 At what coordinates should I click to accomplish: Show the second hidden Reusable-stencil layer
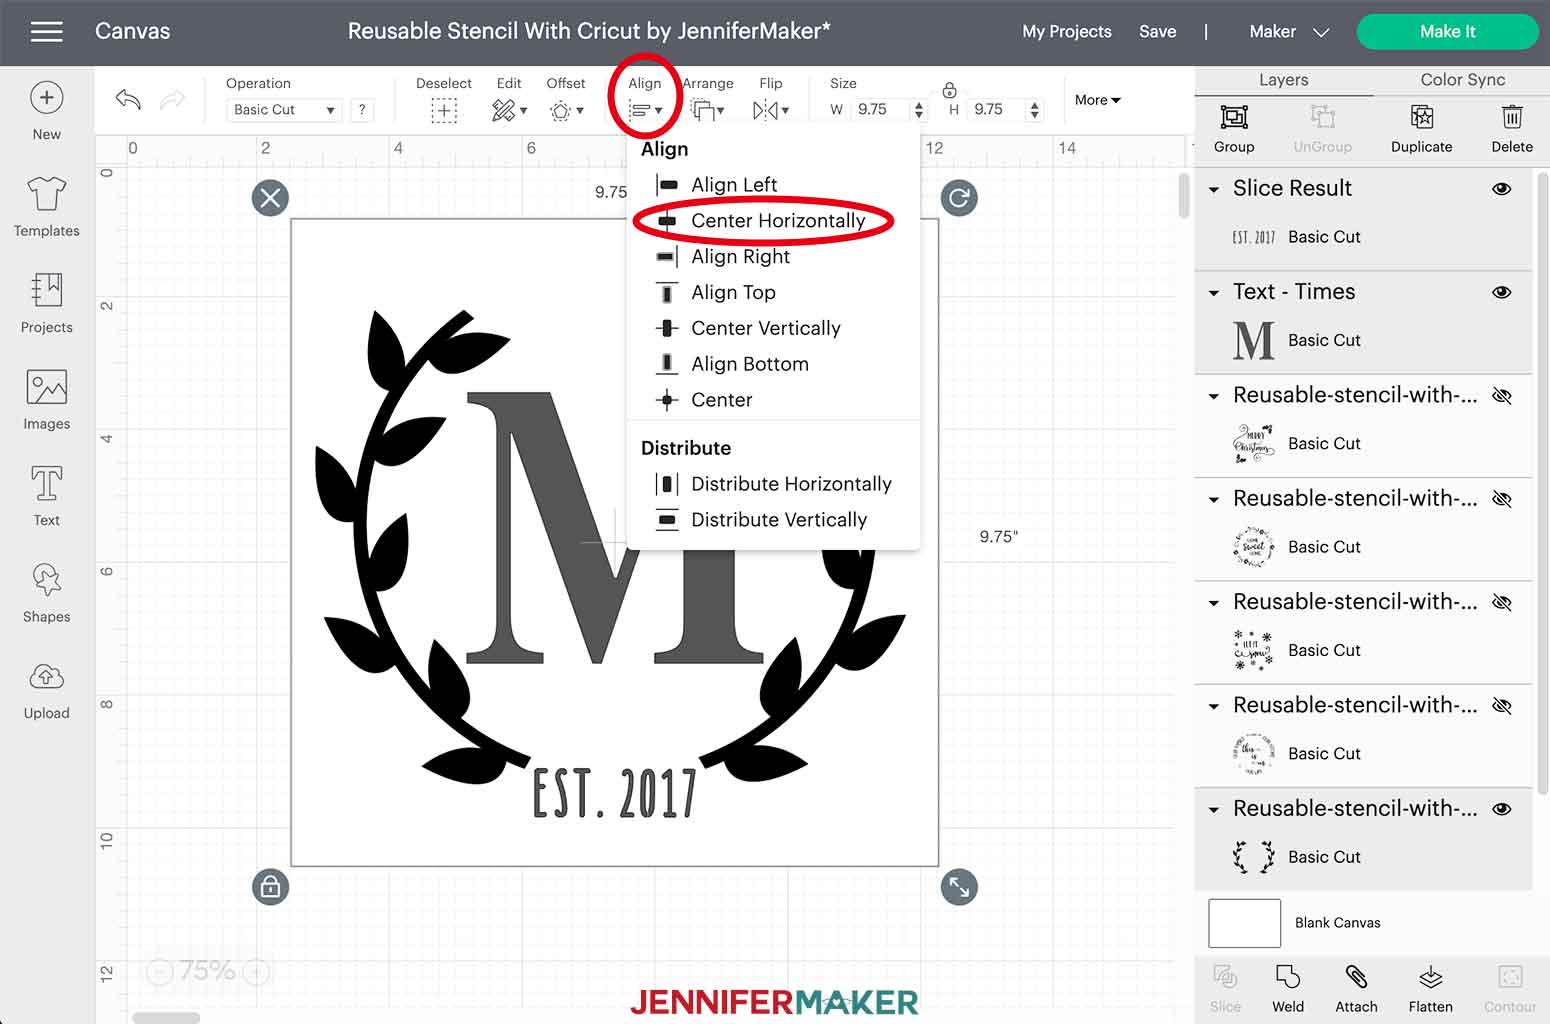tap(1501, 499)
